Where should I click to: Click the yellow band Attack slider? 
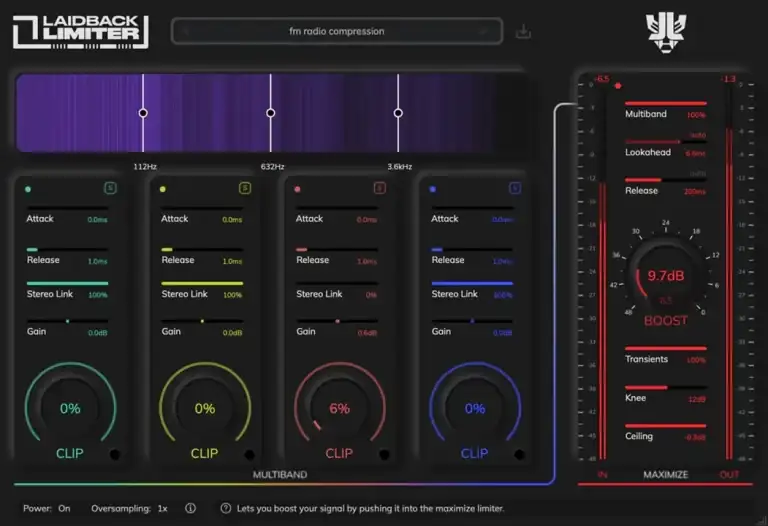(202, 208)
